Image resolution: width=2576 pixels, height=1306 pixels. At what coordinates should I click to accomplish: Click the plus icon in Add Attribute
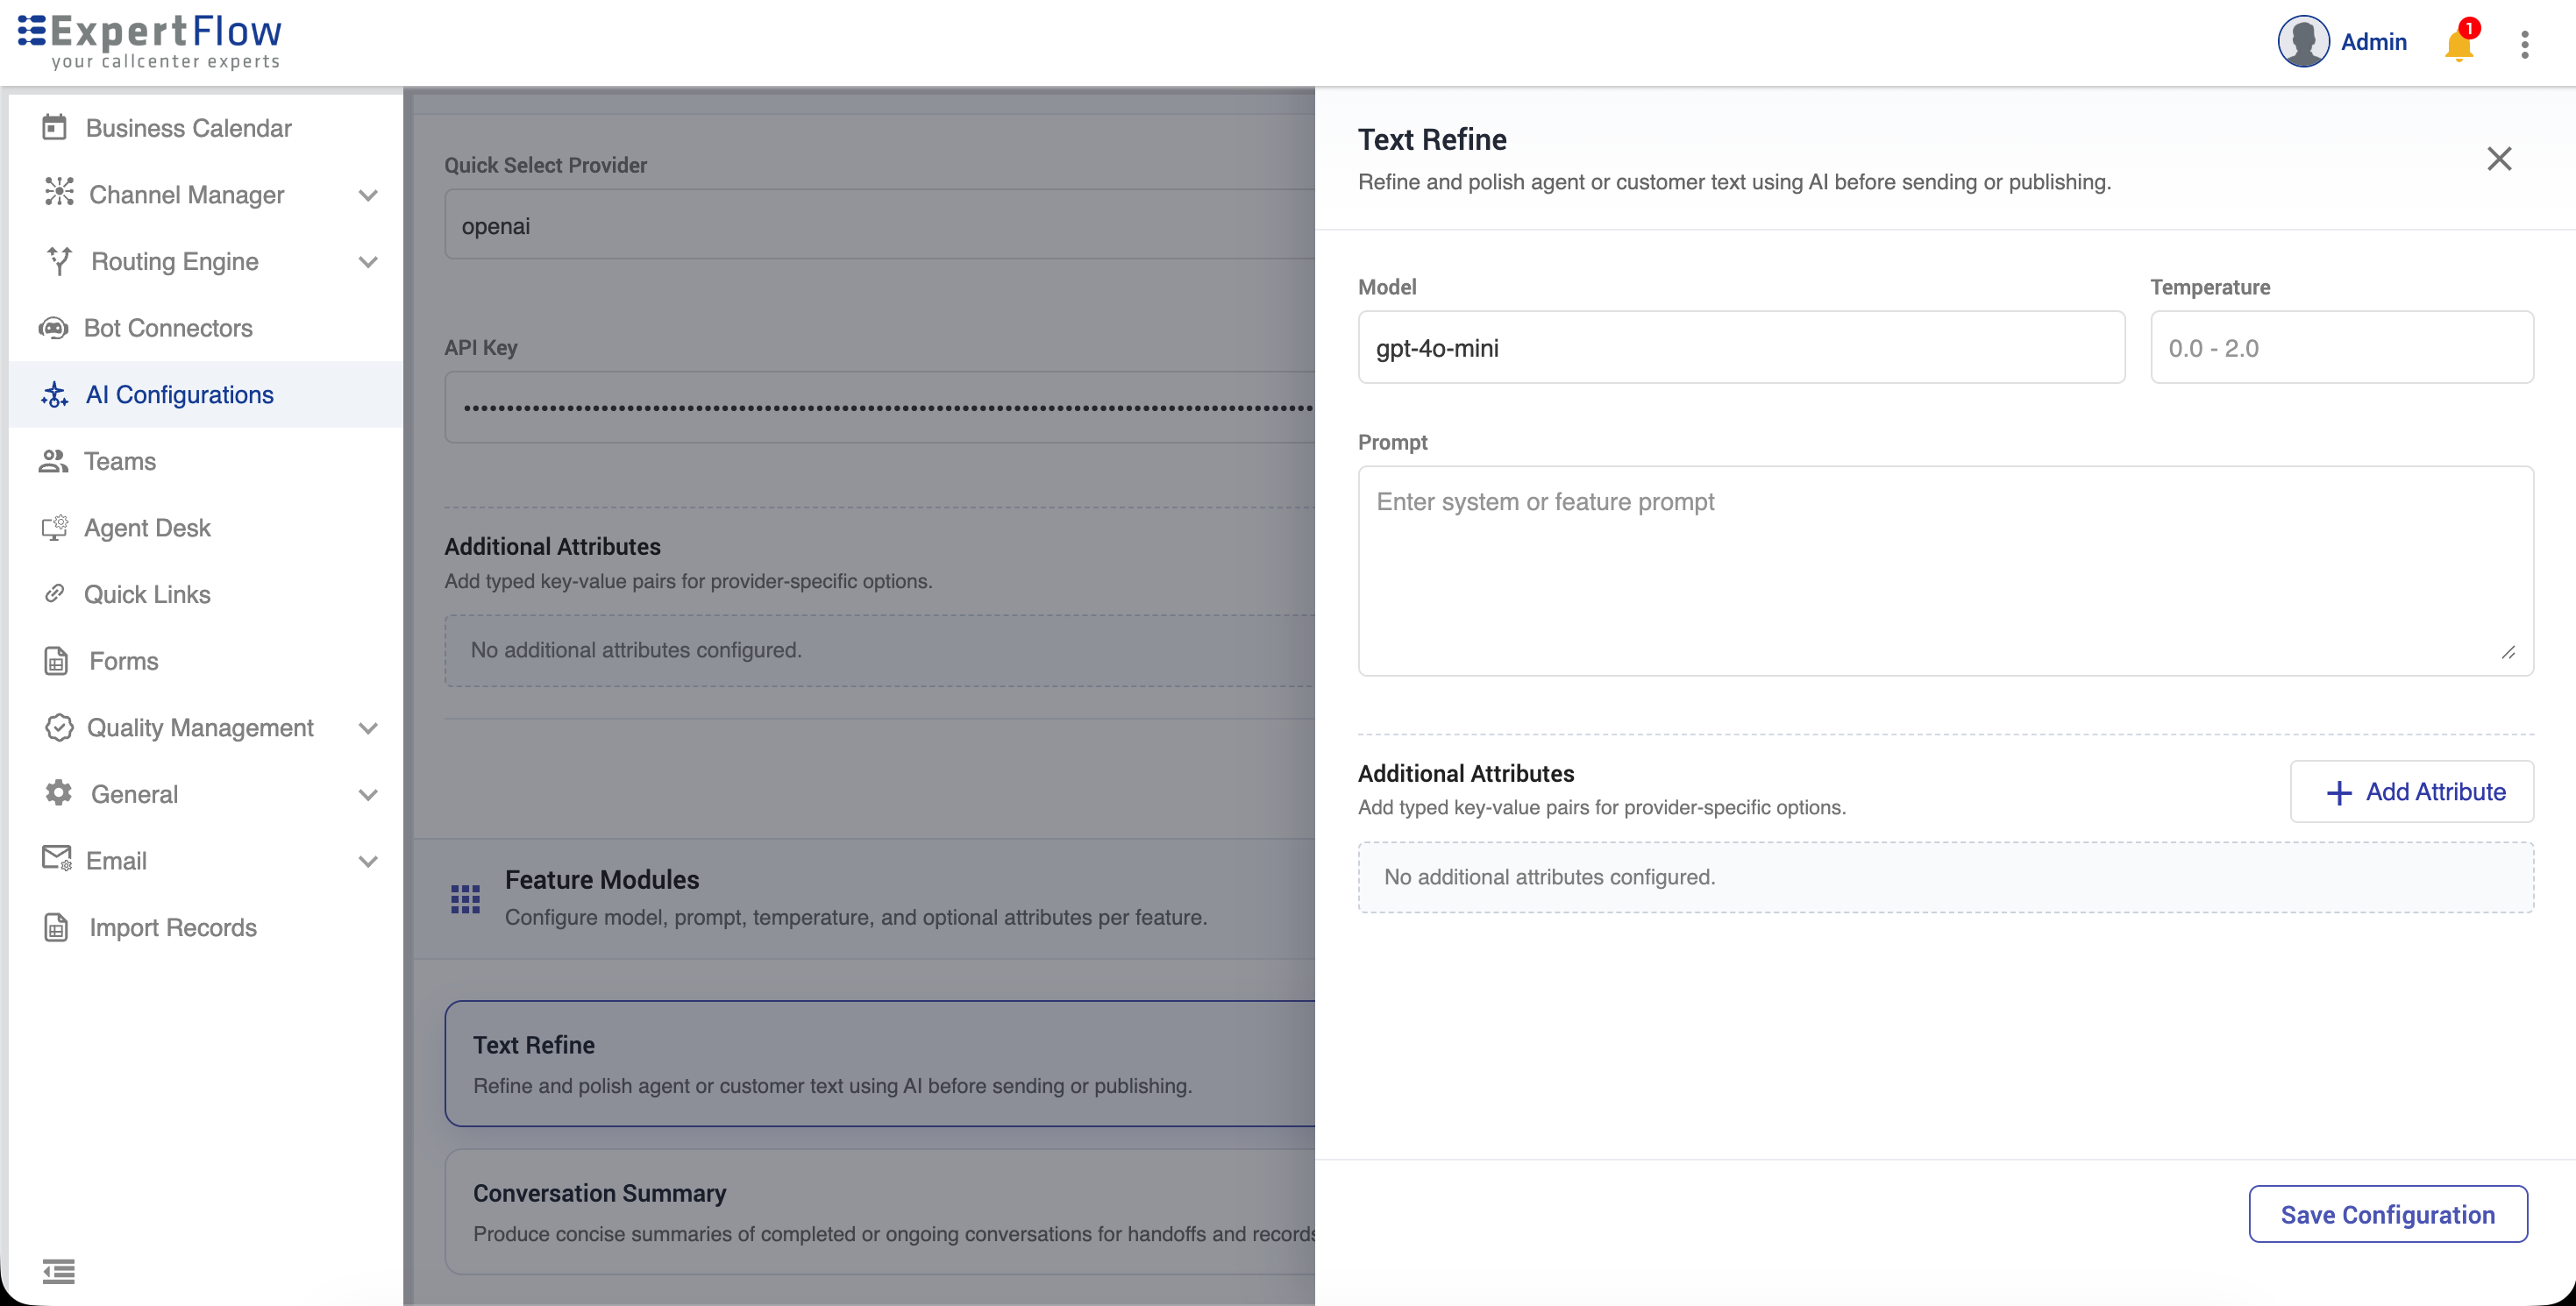point(2339,793)
